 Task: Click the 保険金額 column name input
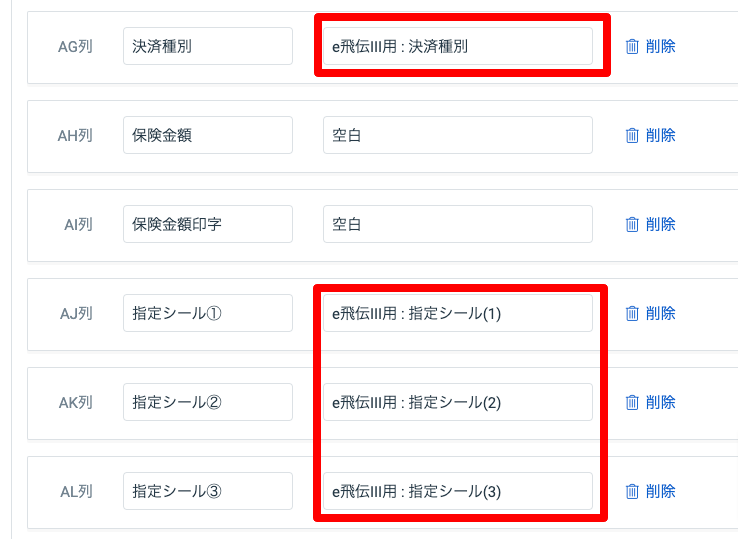click(x=208, y=135)
